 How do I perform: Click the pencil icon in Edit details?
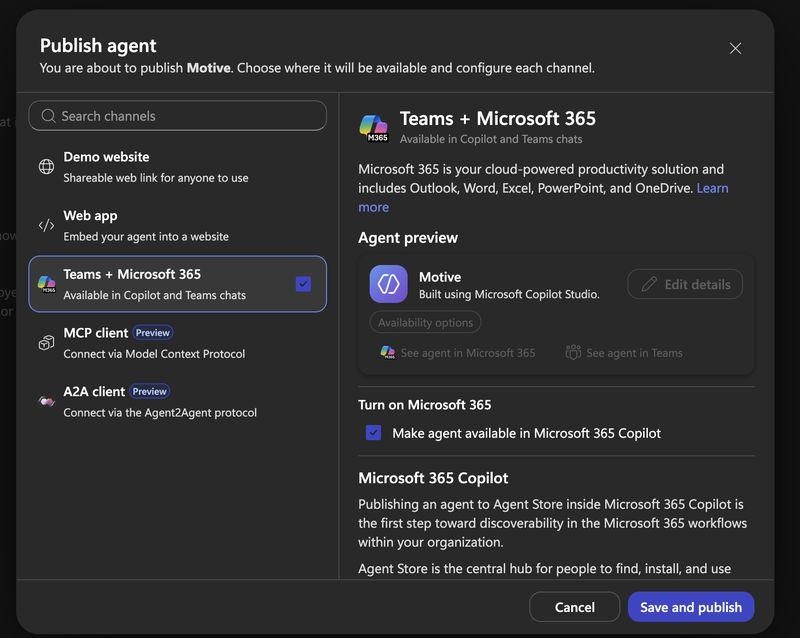[x=649, y=284]
